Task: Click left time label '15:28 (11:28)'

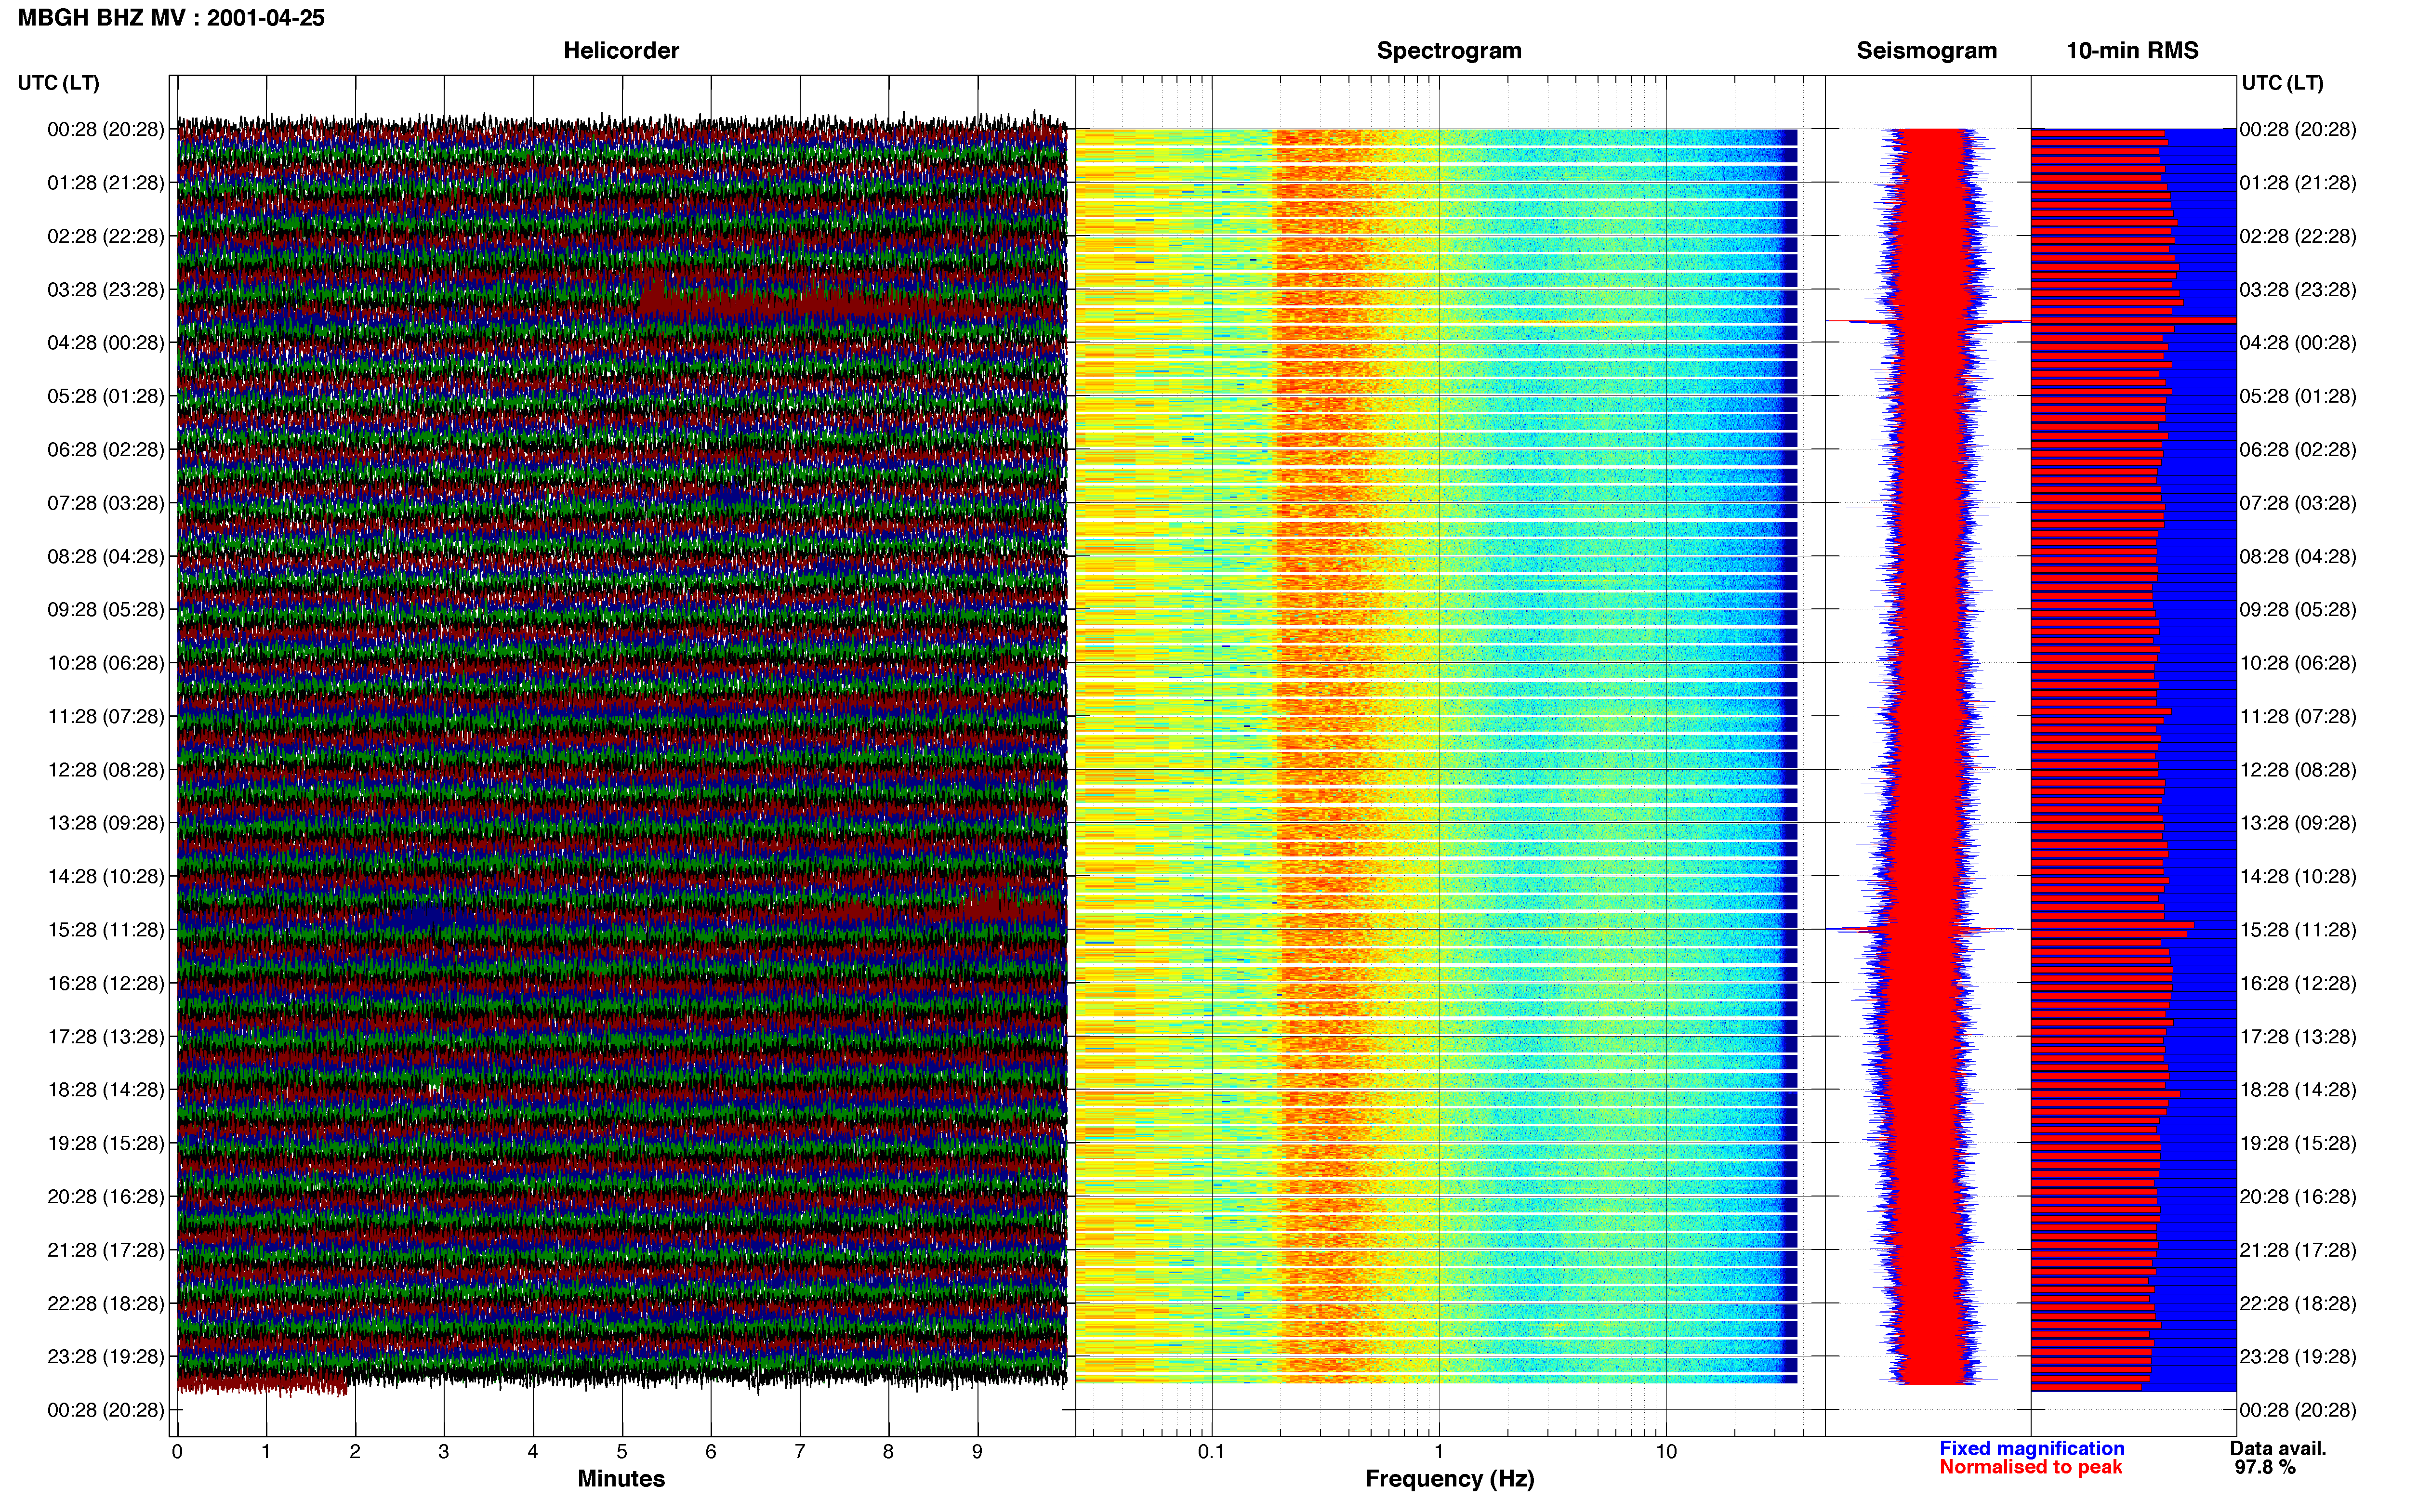Action: [106, 930]
